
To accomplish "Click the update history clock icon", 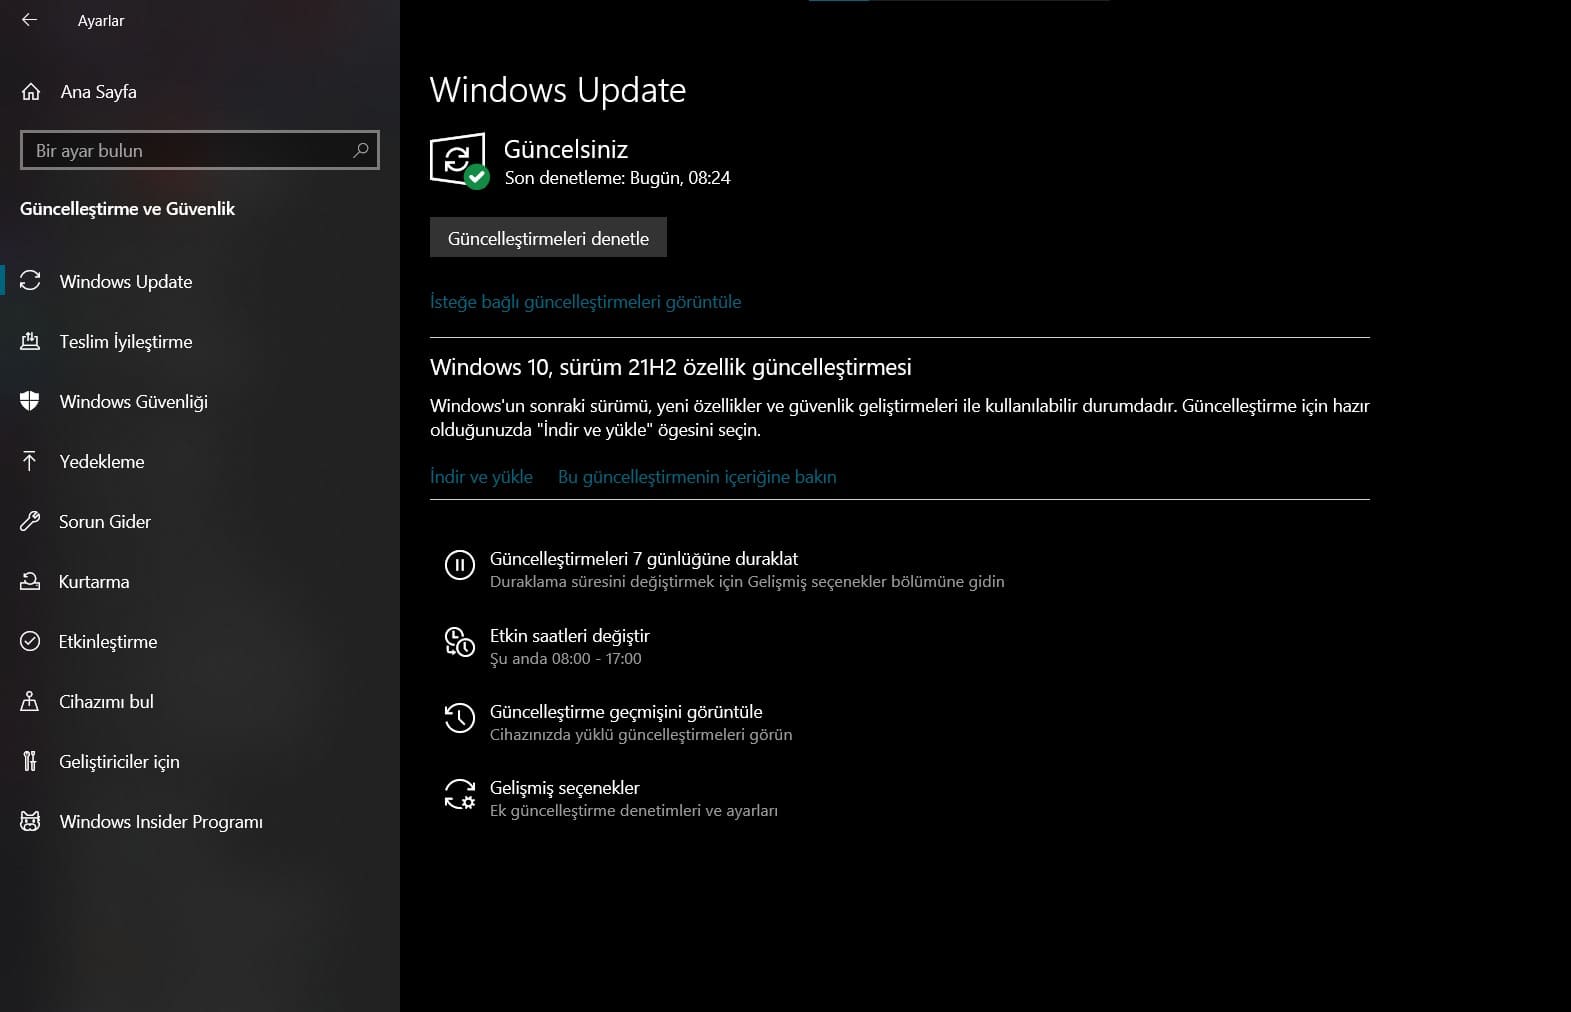I will (459, 718).
